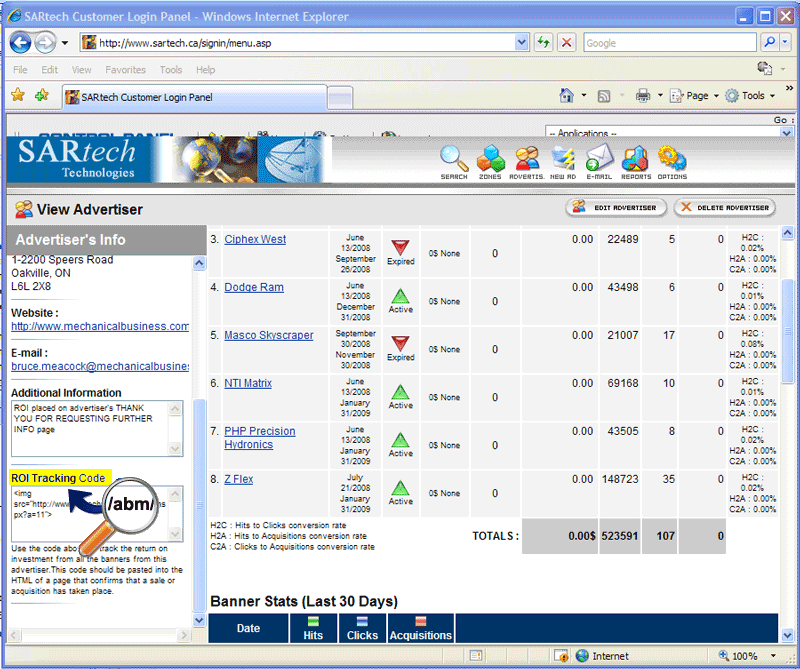Open the Masco Skyscraper banner link

click(269, 335)
